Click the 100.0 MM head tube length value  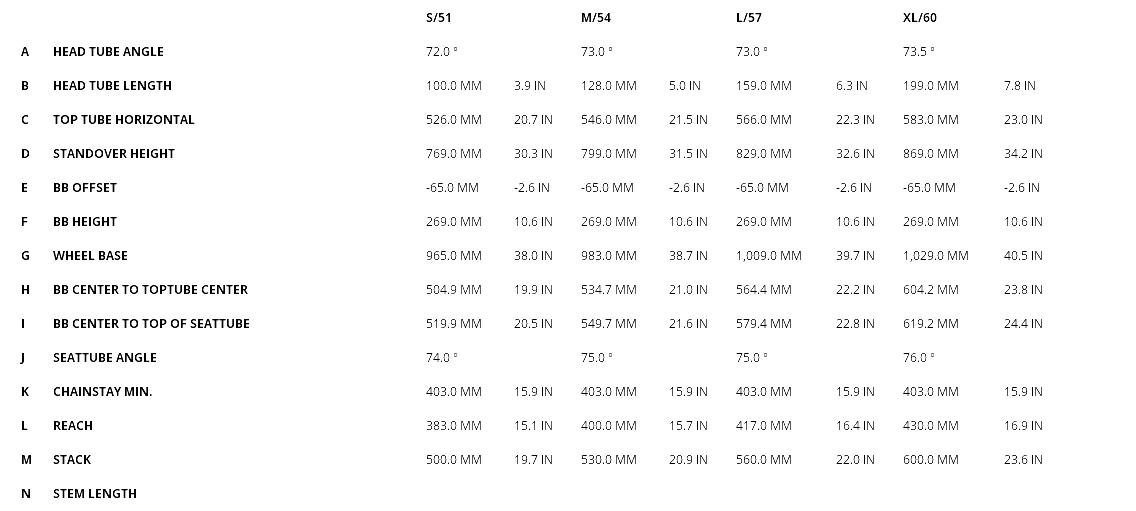(453, 86)
